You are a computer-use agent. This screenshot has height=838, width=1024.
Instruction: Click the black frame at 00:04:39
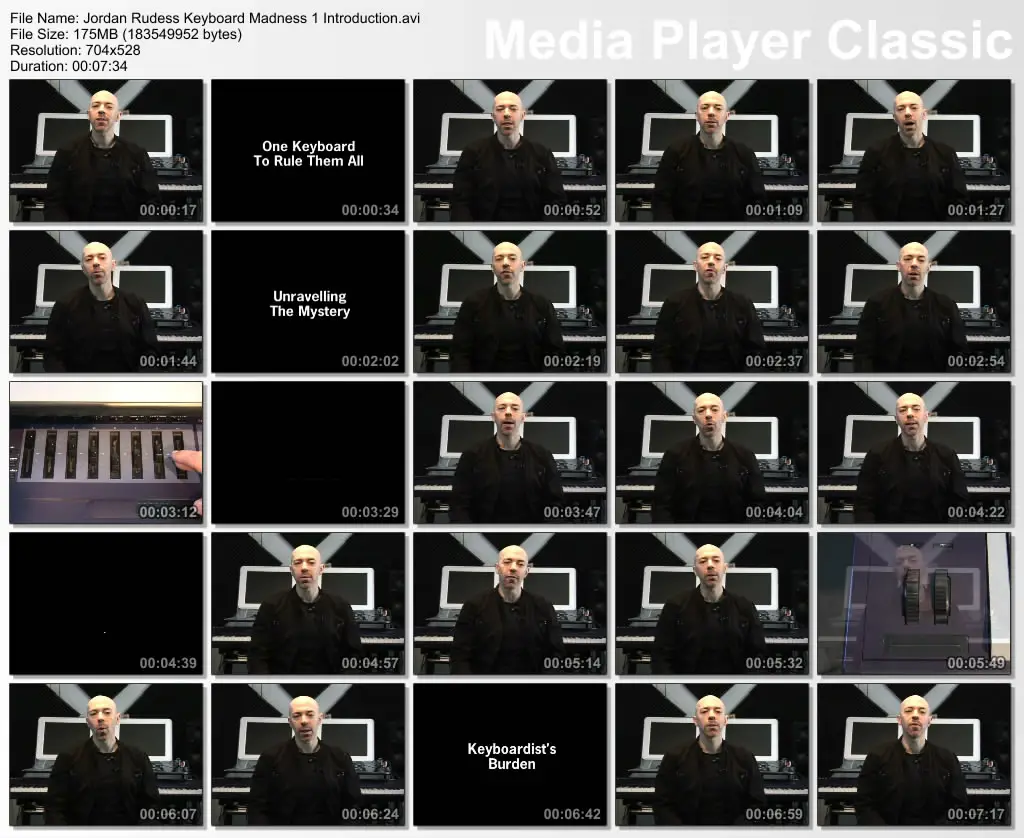tap(106, 604)
